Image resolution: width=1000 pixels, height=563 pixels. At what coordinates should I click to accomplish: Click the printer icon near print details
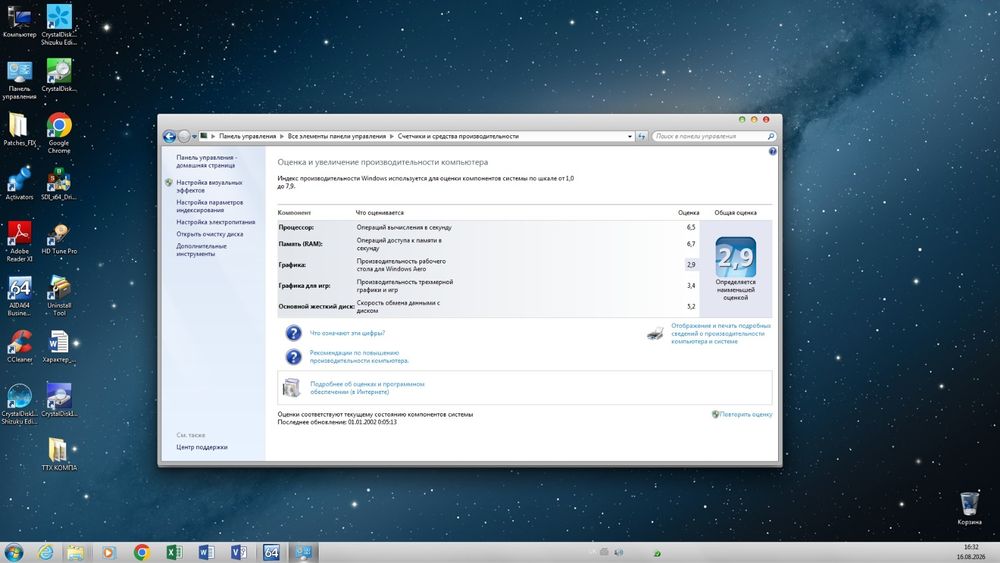point(655,333)
